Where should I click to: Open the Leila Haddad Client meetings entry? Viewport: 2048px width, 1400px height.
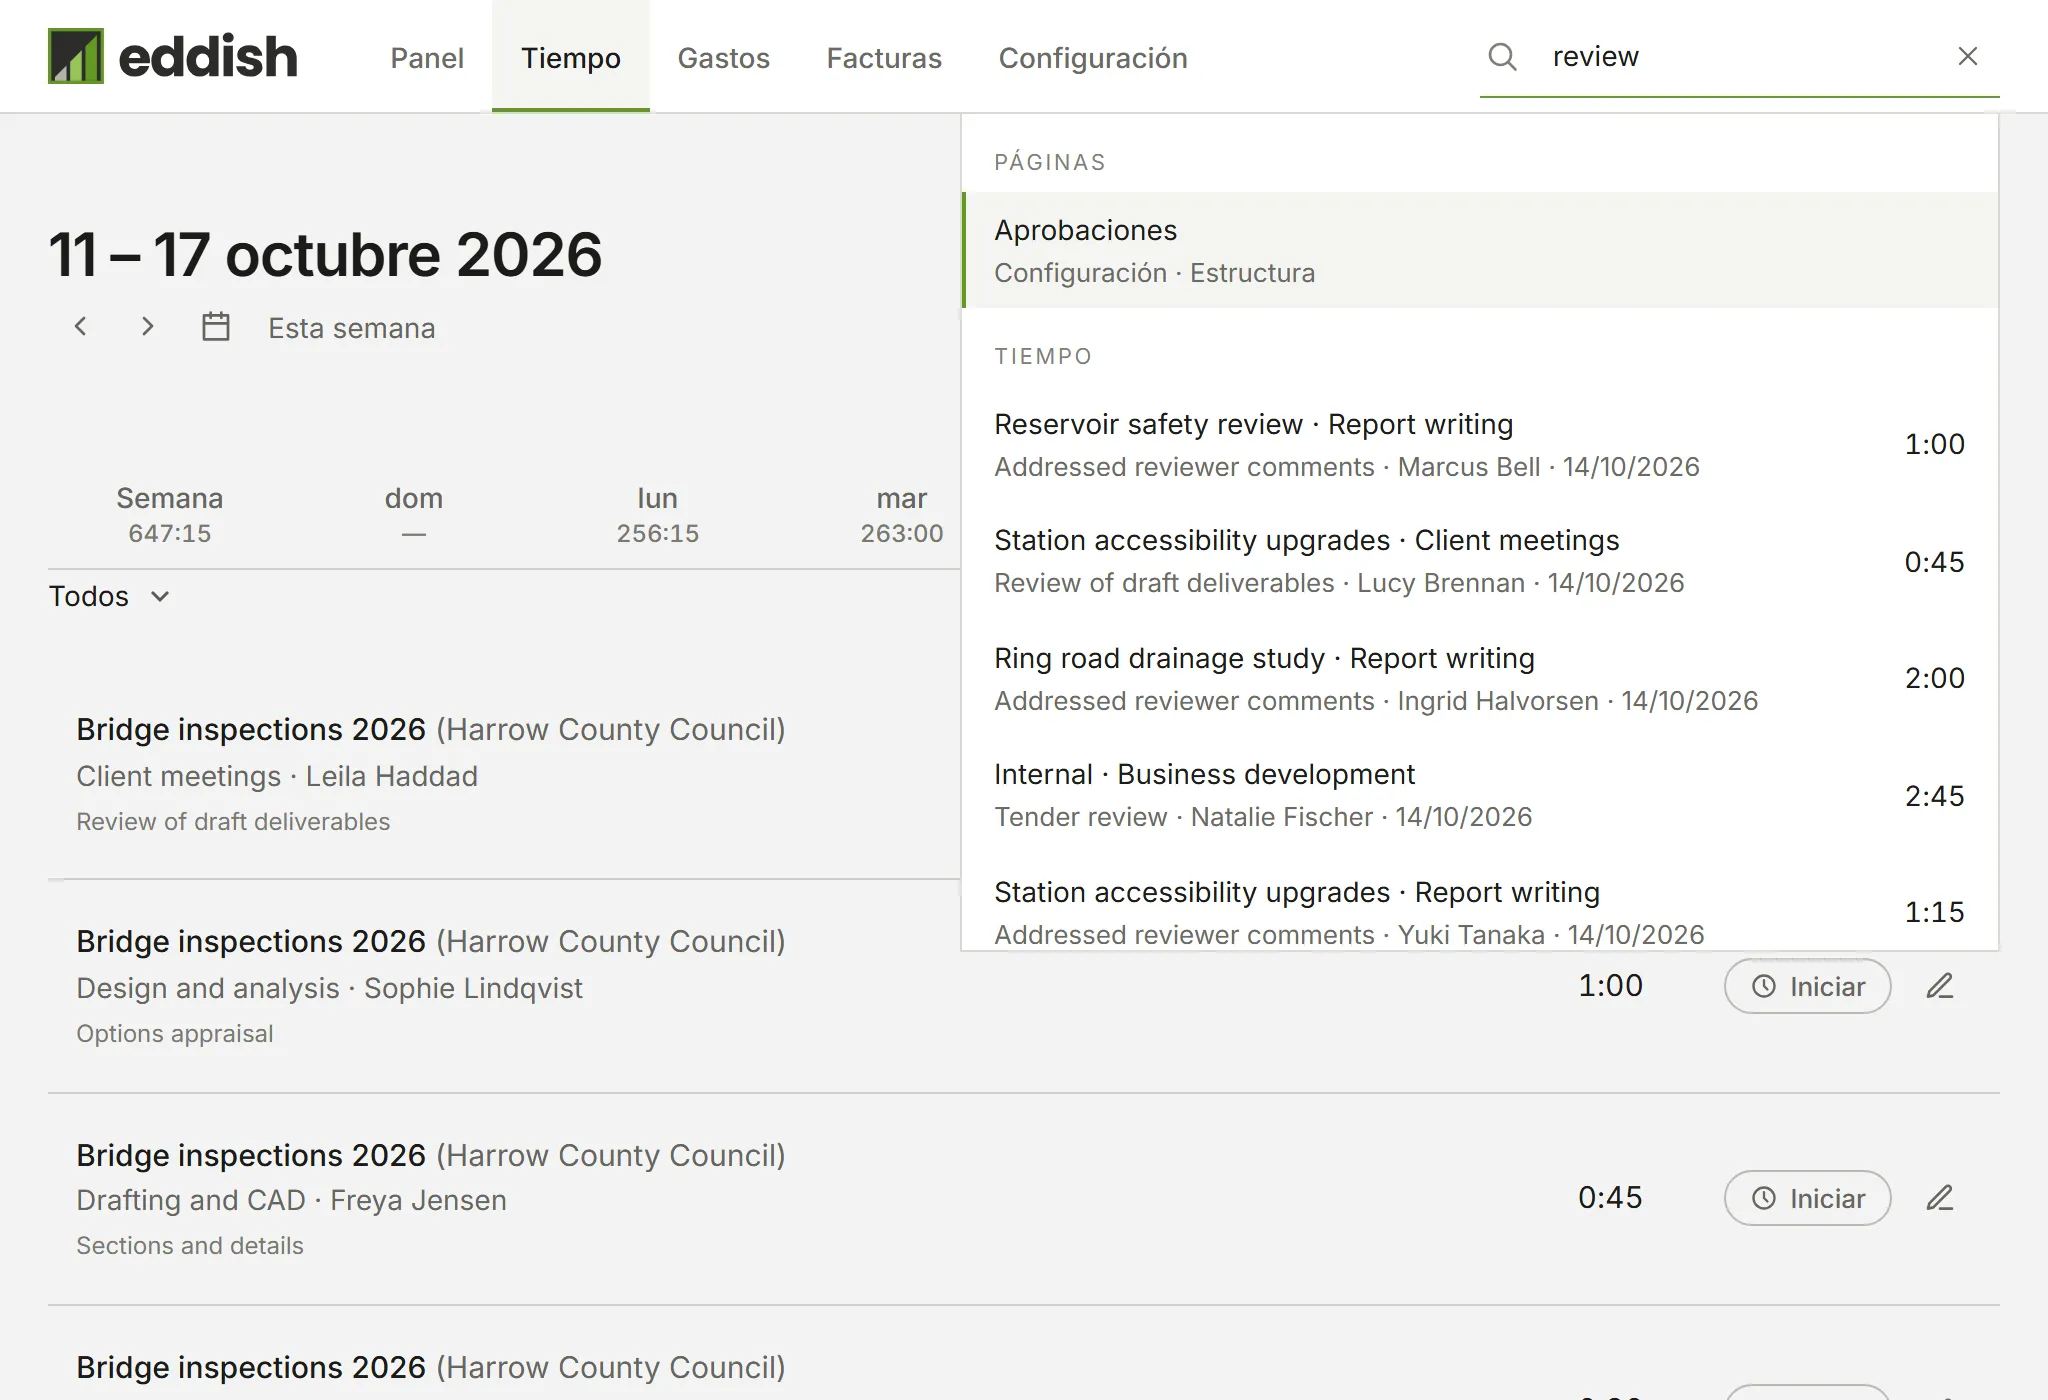pos(504,774)
